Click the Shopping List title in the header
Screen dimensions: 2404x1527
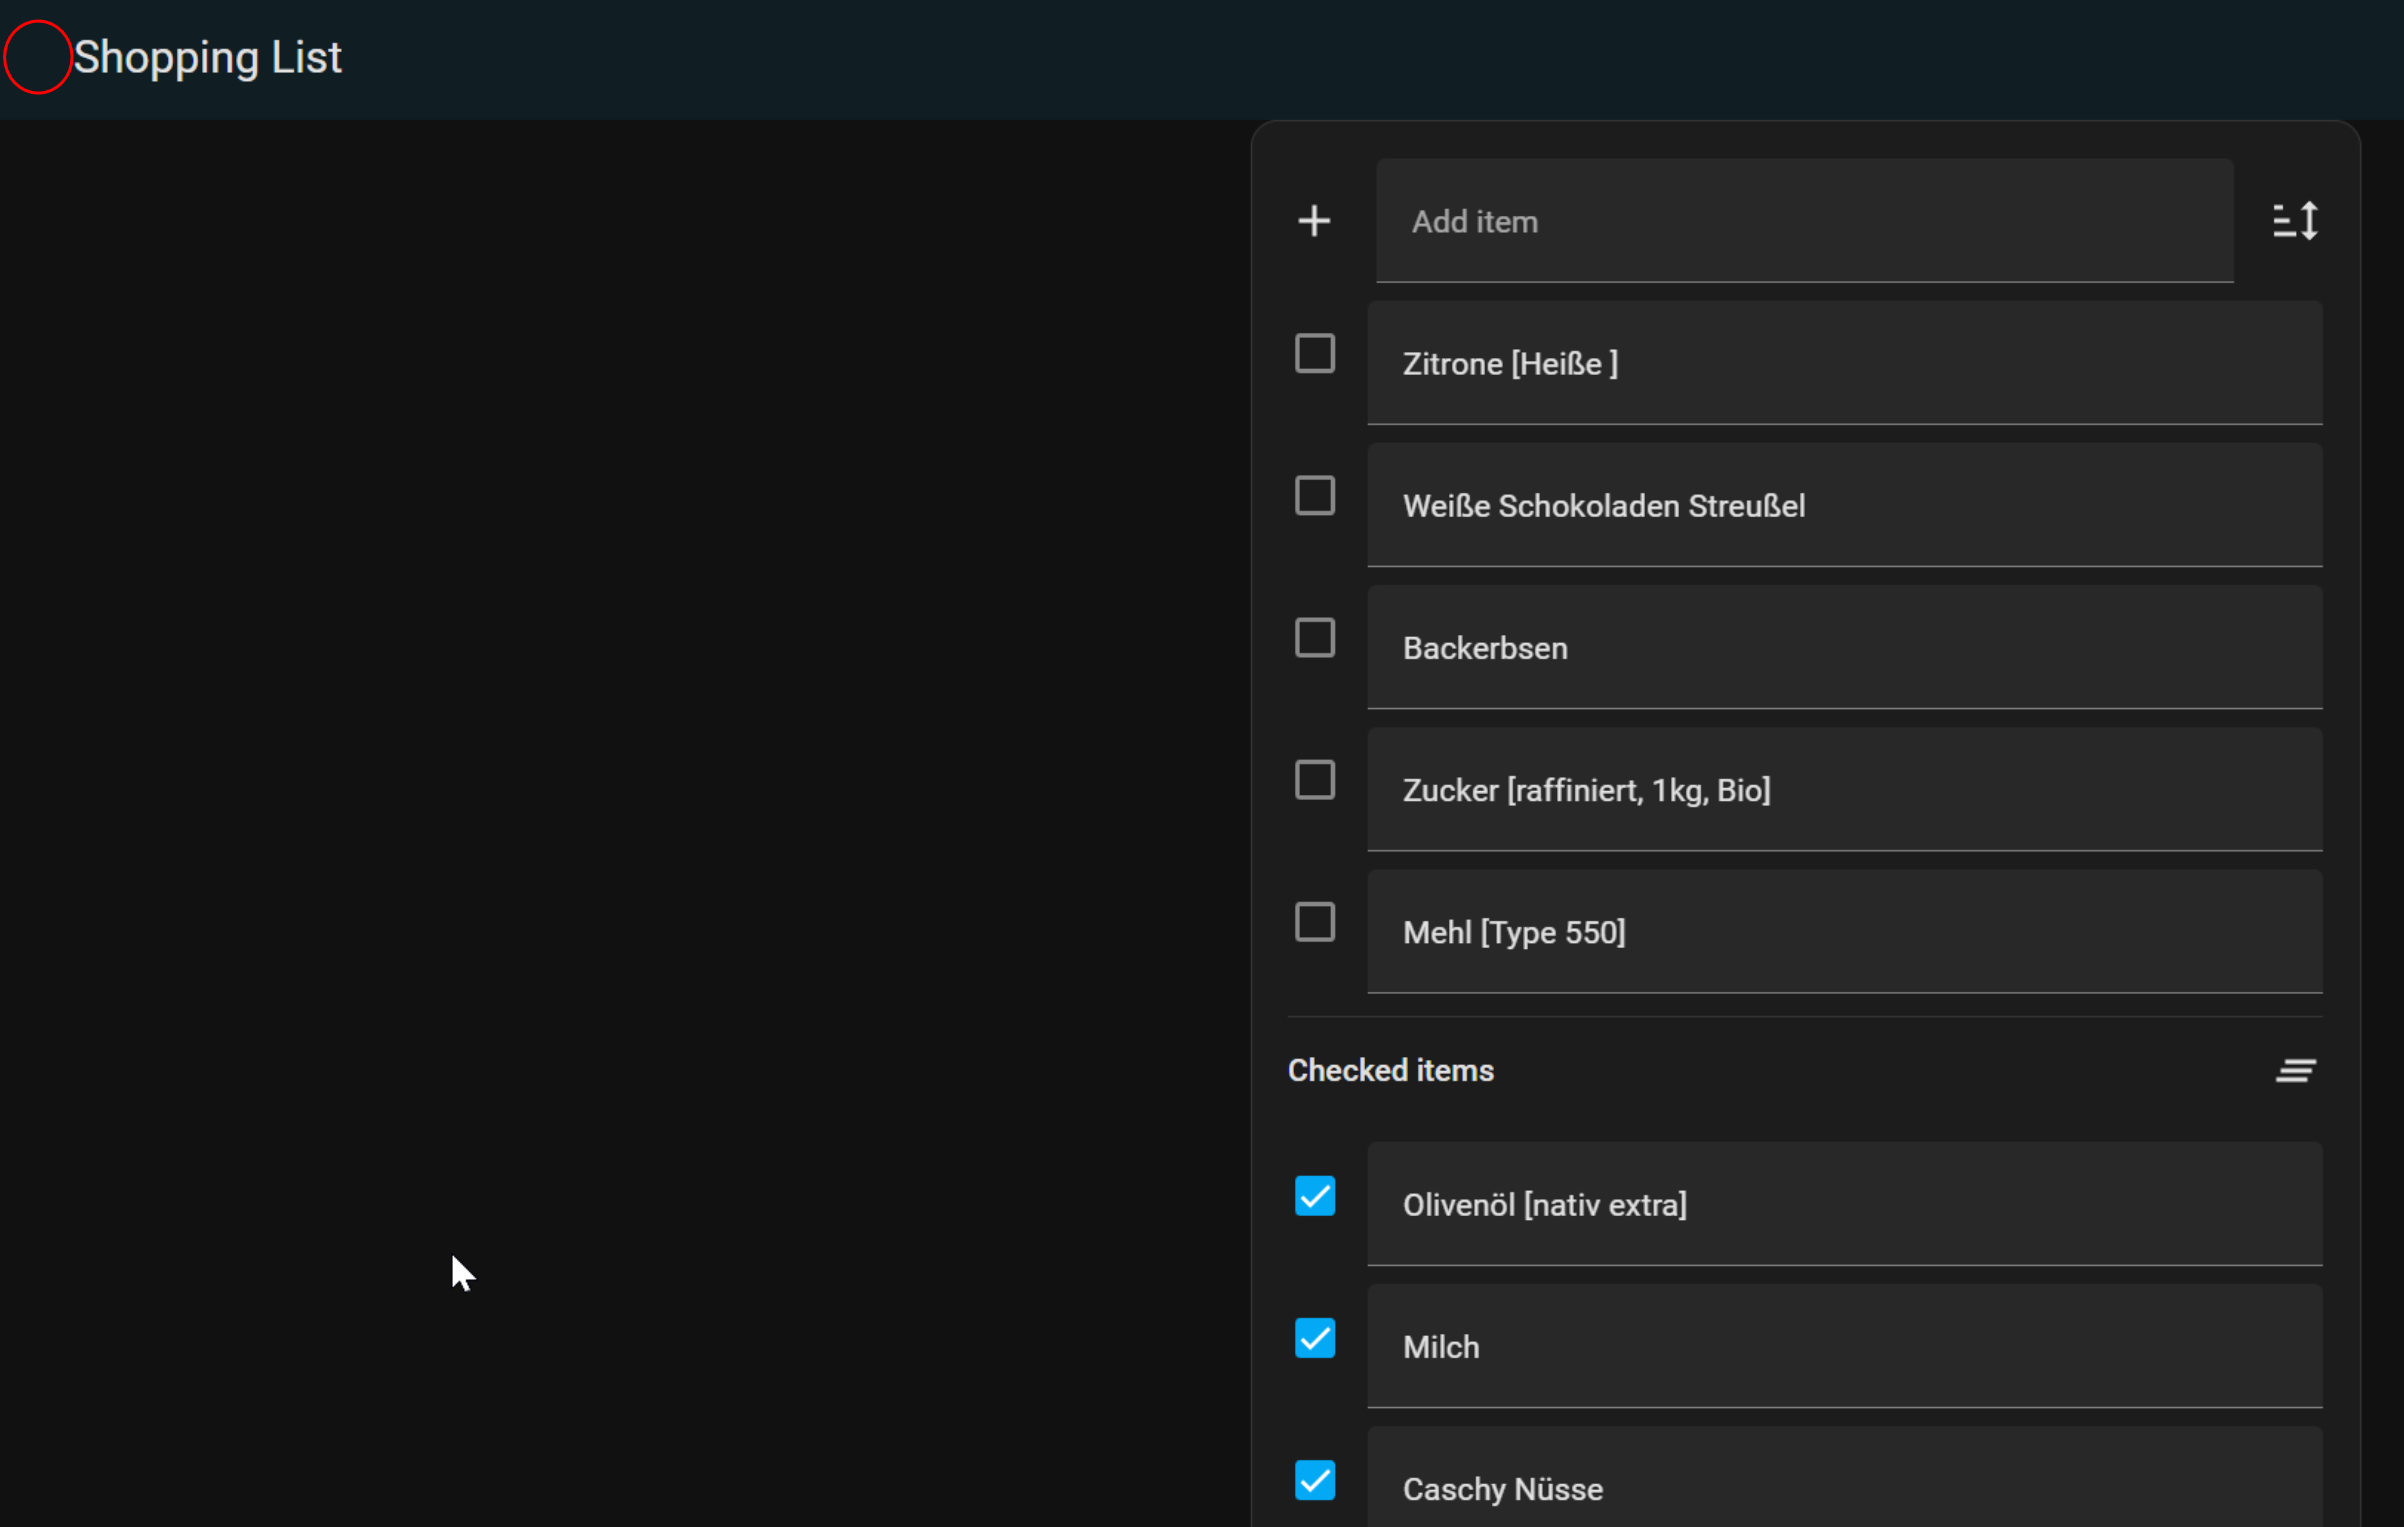point(207,57)
